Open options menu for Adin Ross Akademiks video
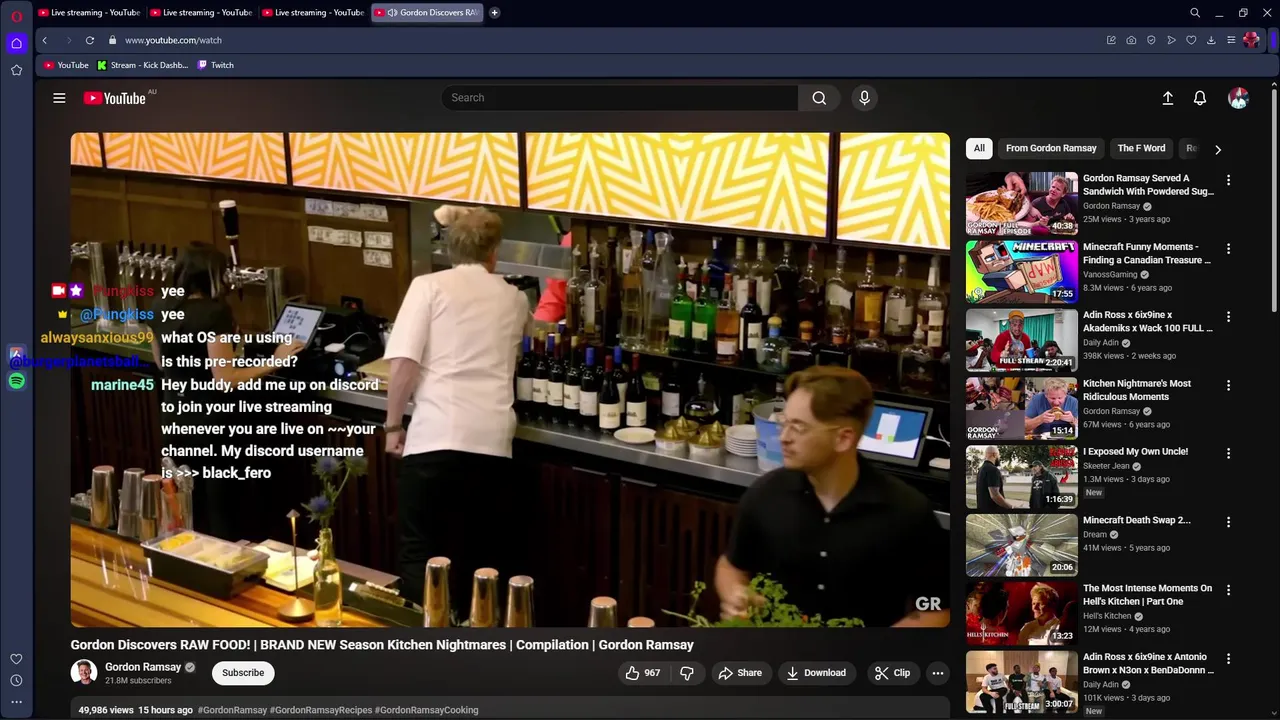Viewport: 1280px width, 720px height. [x=1228, y=317]
